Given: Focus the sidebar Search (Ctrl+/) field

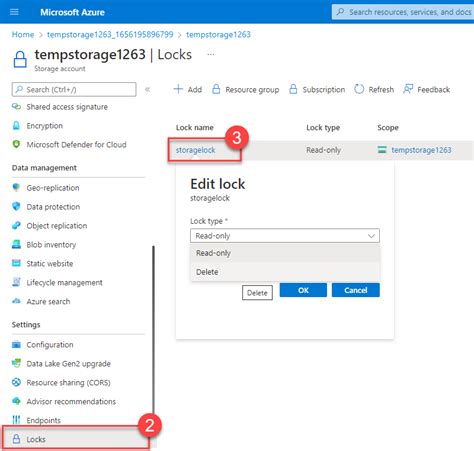Looking at the screenshot, I should click(74, 89).
